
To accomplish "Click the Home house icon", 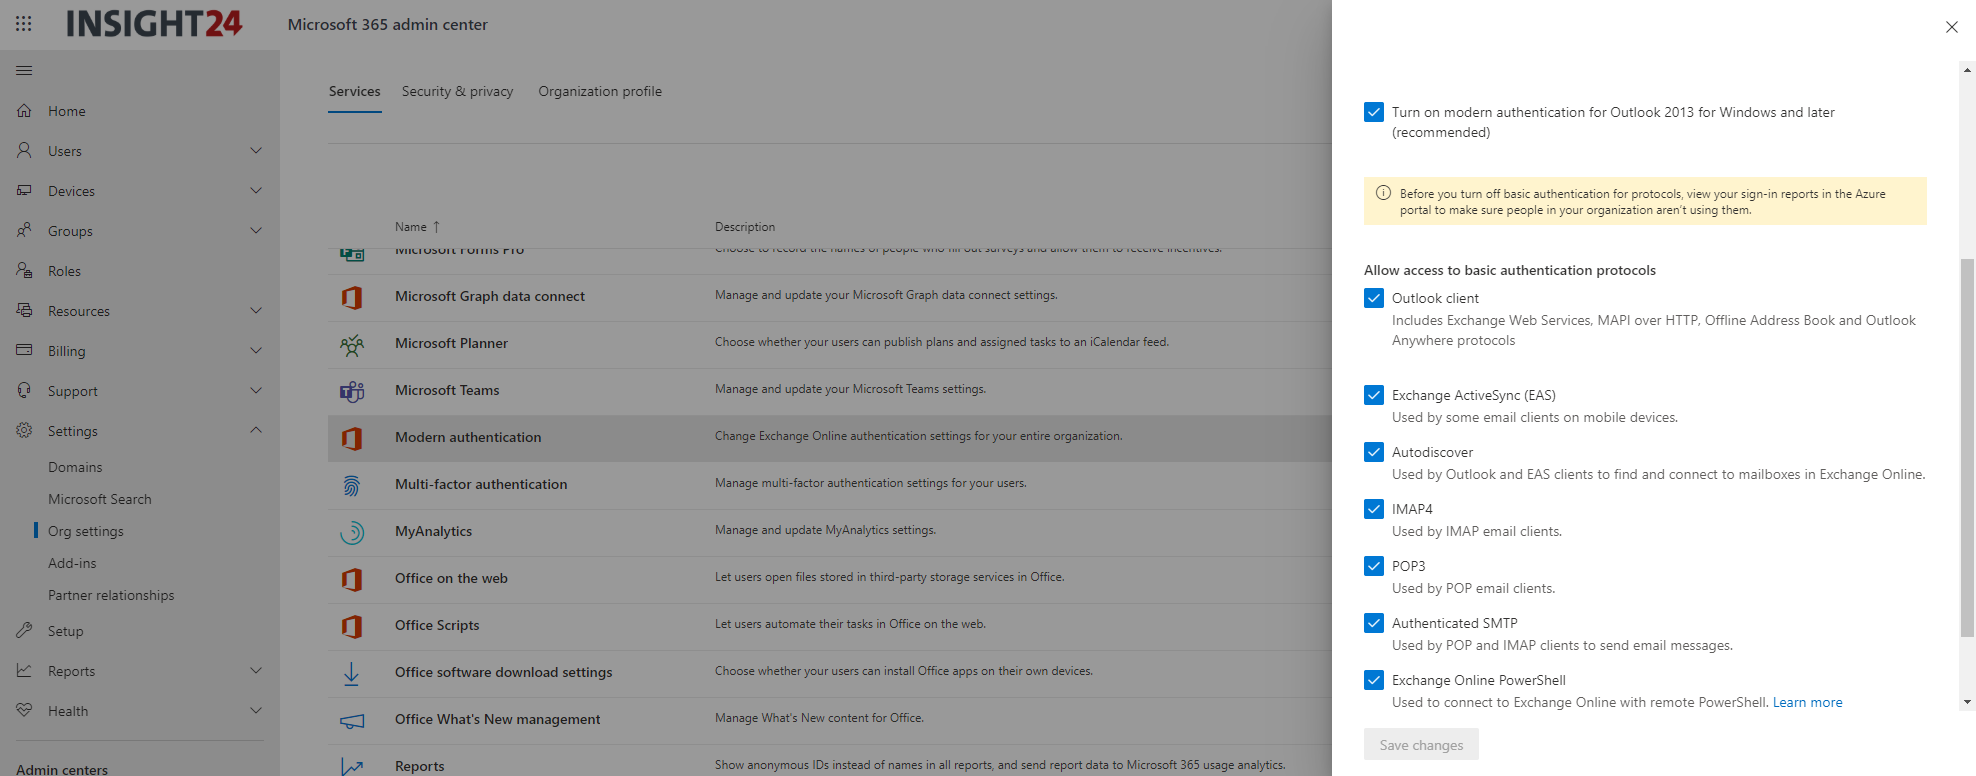I will (24, 110).
